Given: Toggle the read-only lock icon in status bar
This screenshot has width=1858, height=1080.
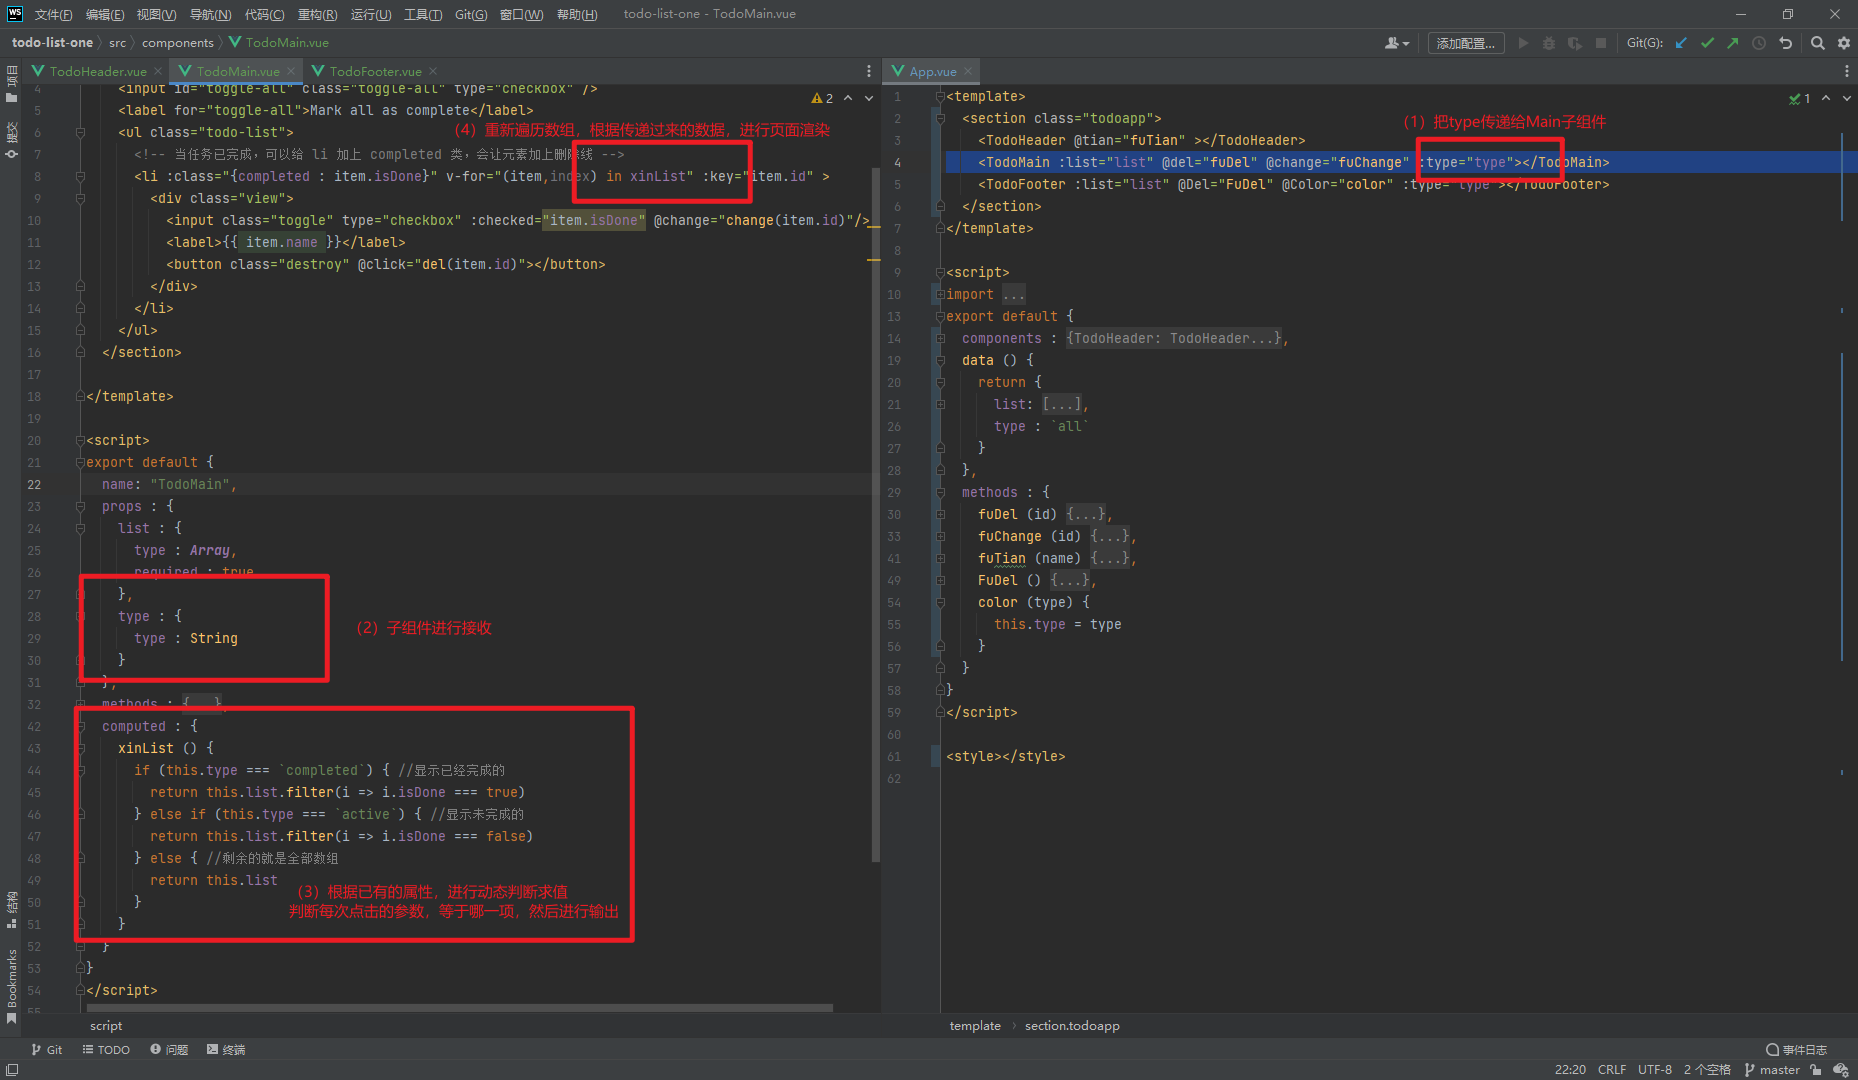Looking at the screenshot, I should click(1816, 1070).
